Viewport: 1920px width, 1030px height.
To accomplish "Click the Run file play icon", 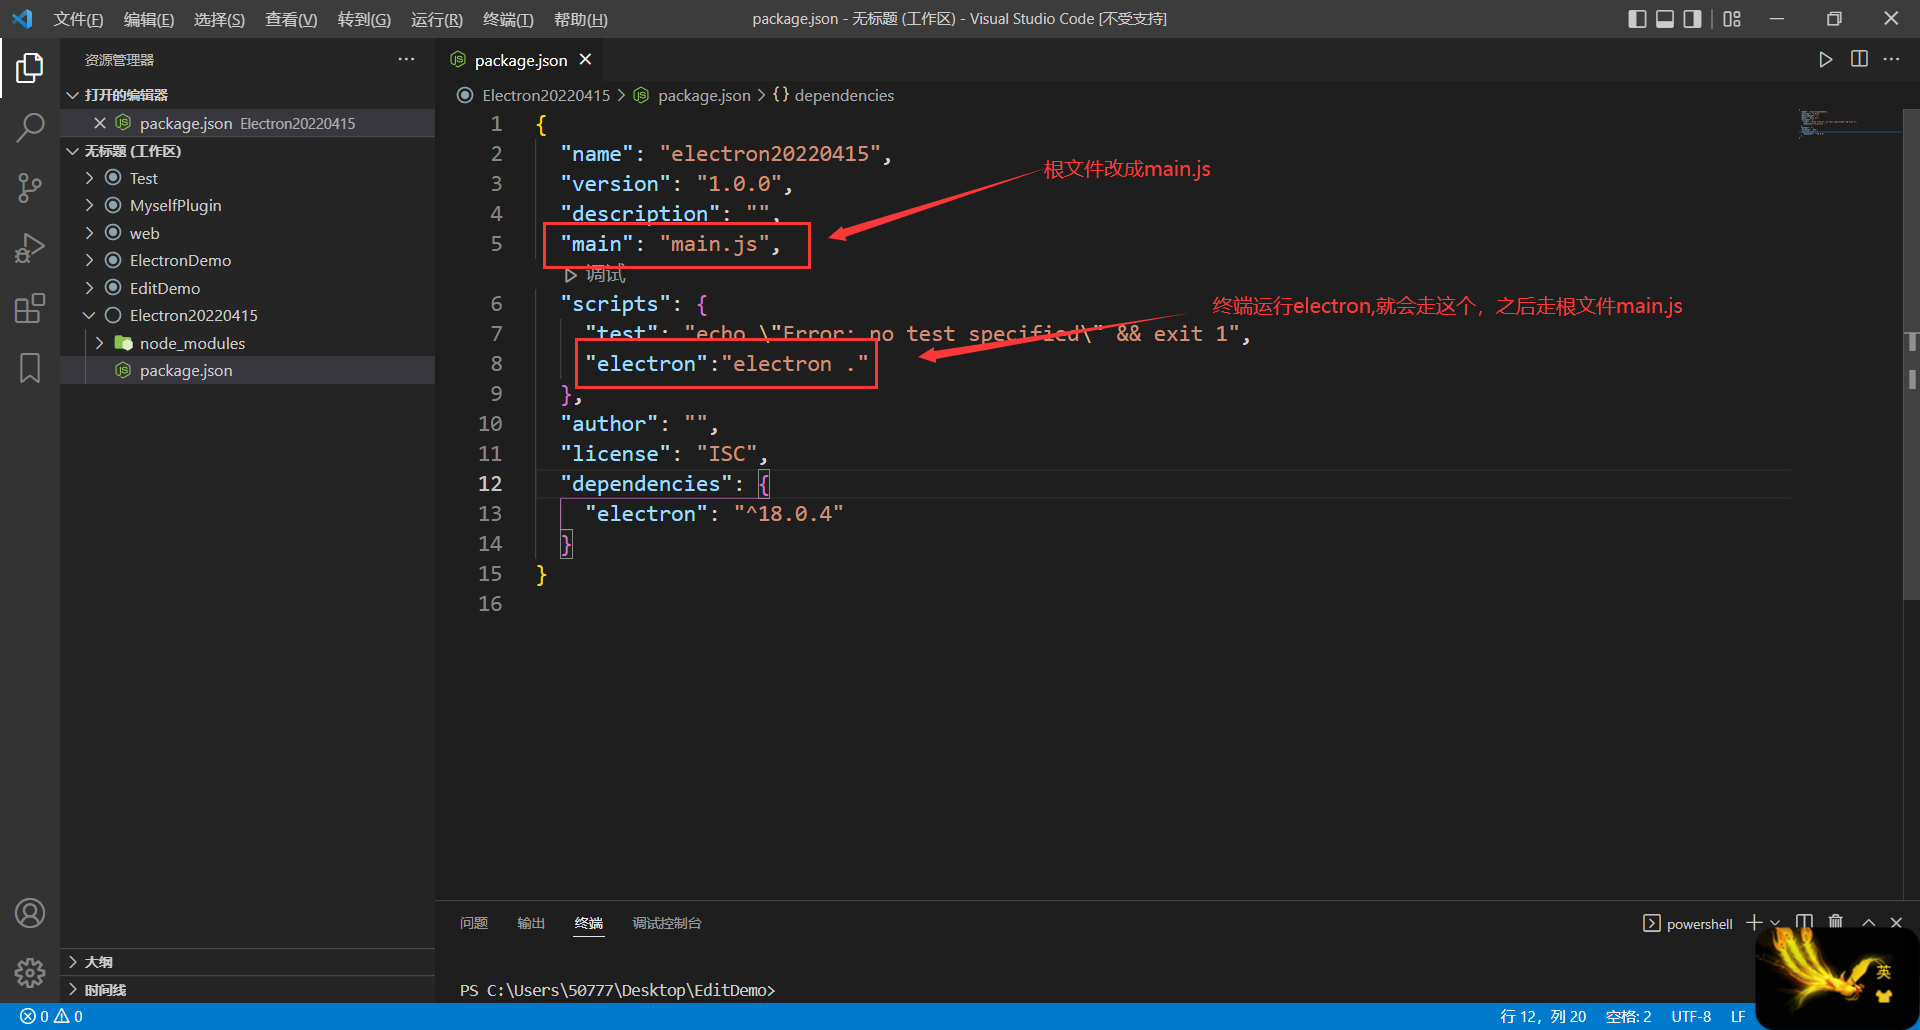I will tap(1826, 59).
